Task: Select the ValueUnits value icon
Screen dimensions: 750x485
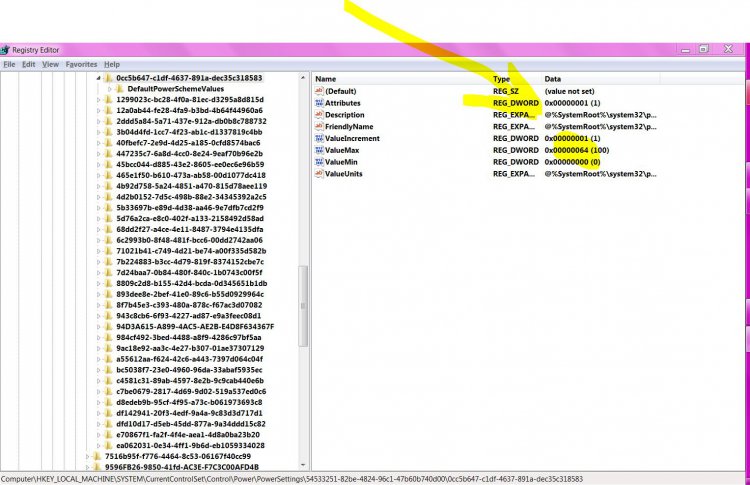Action: [x=319, y=174]
